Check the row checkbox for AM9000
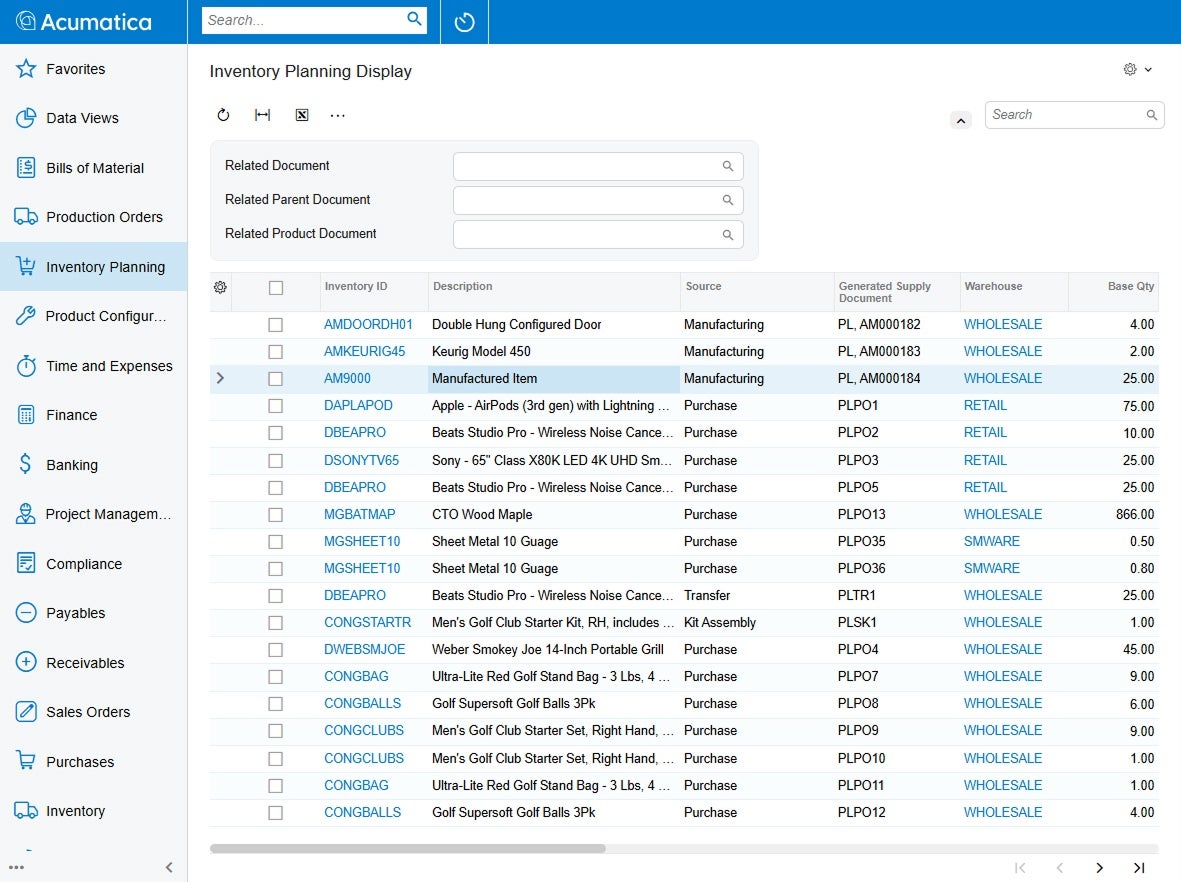The height and width of the screenshot is (882, 1181). coord(276,378)
